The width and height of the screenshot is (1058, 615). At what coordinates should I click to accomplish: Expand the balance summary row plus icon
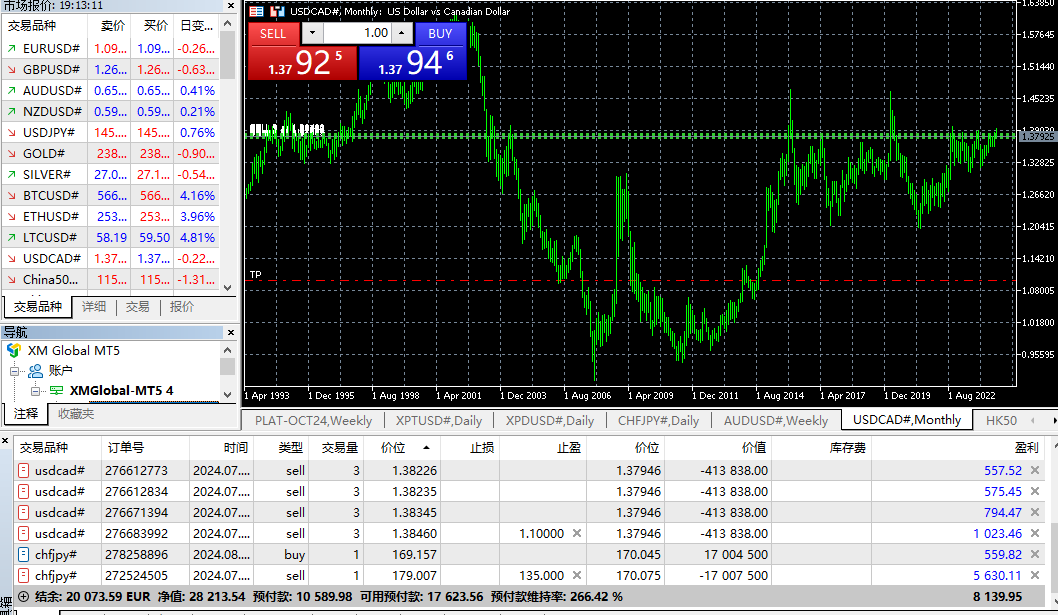click(24, 596)
